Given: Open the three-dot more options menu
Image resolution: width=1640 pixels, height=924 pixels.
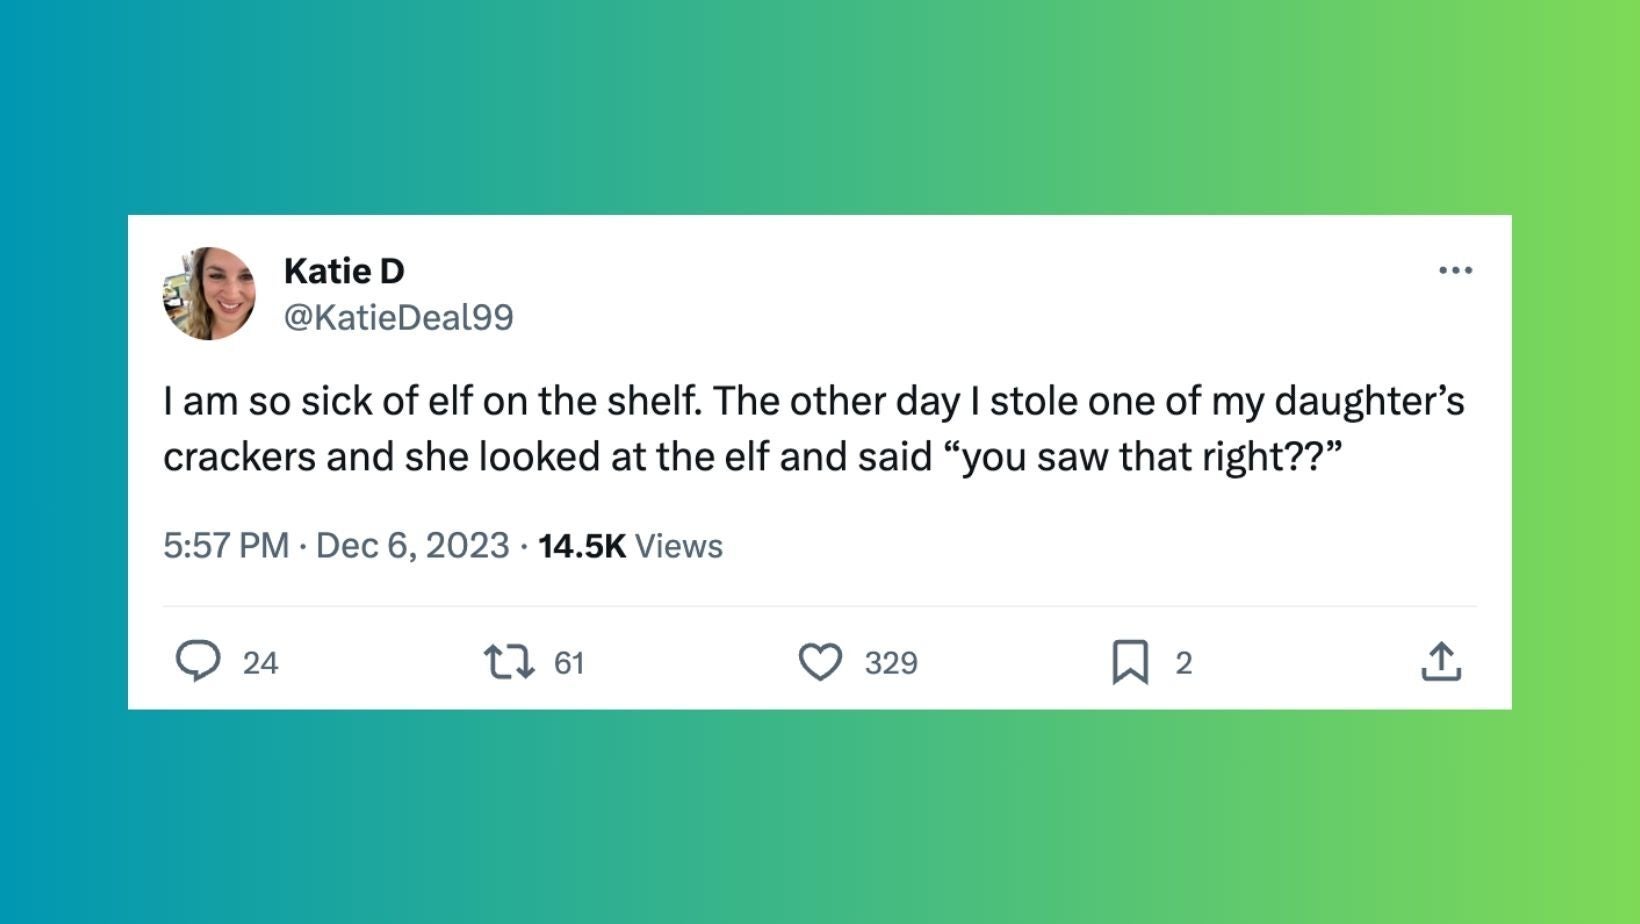Looking at the screenshot, I should [1455, 270].
